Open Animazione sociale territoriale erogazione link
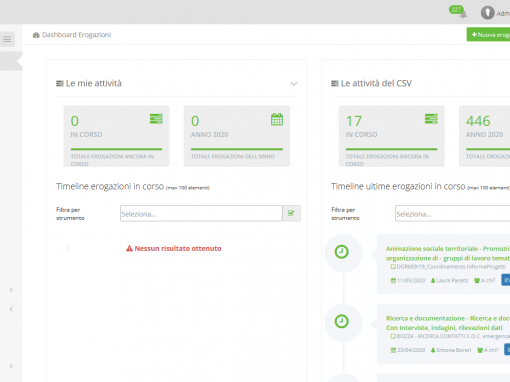The height and width of the screenshot is (382, 510). pyautogui.click(x=448, y=253)
